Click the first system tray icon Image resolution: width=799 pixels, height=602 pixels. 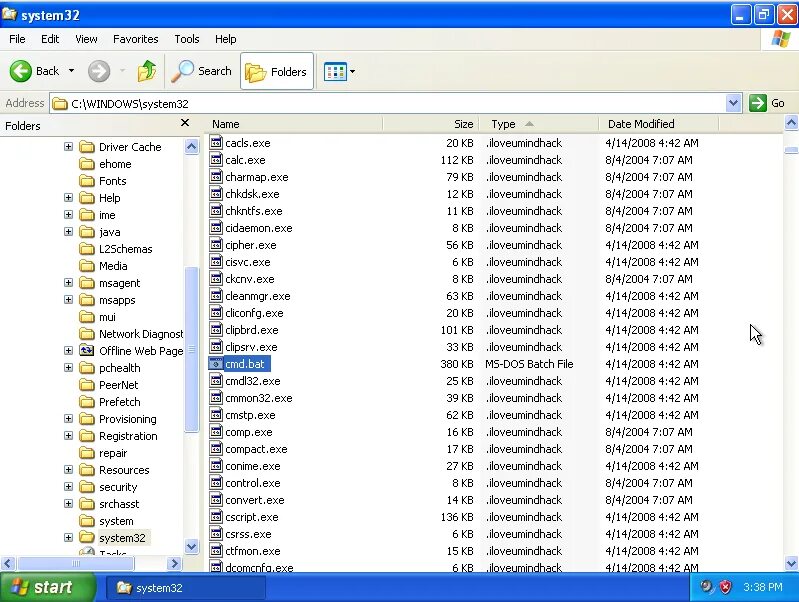click(x=707, y=587)
